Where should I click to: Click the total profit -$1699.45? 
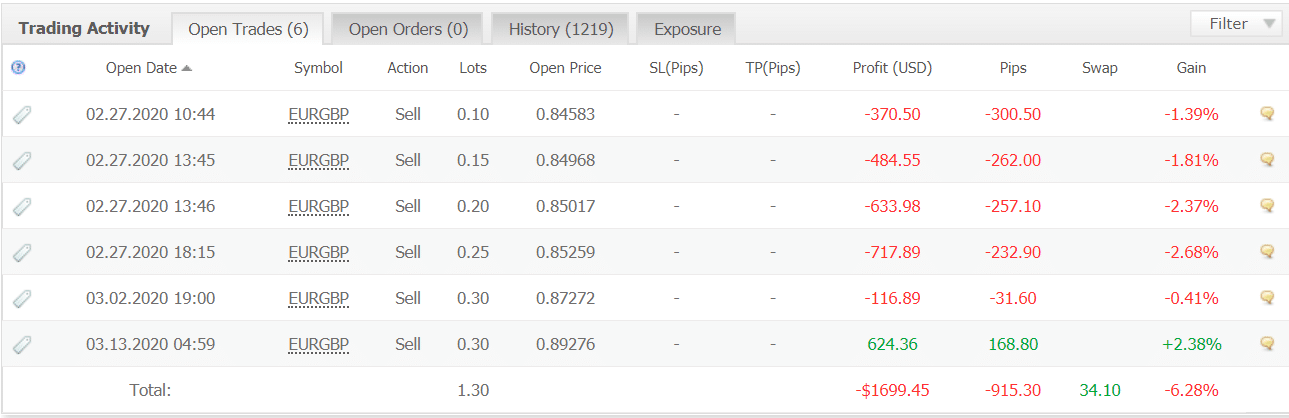(892, 390)
